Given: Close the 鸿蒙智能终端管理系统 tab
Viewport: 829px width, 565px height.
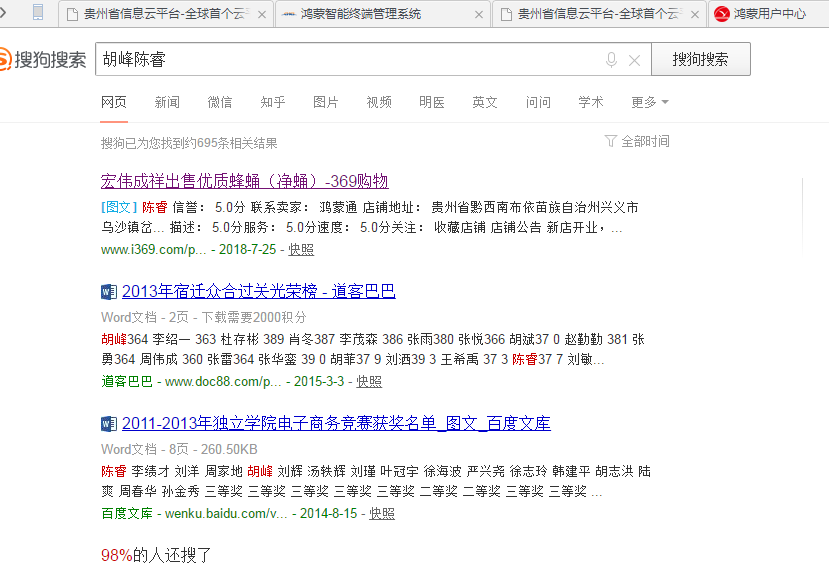Looking at the screenshot, I should (x=479, y=14).
